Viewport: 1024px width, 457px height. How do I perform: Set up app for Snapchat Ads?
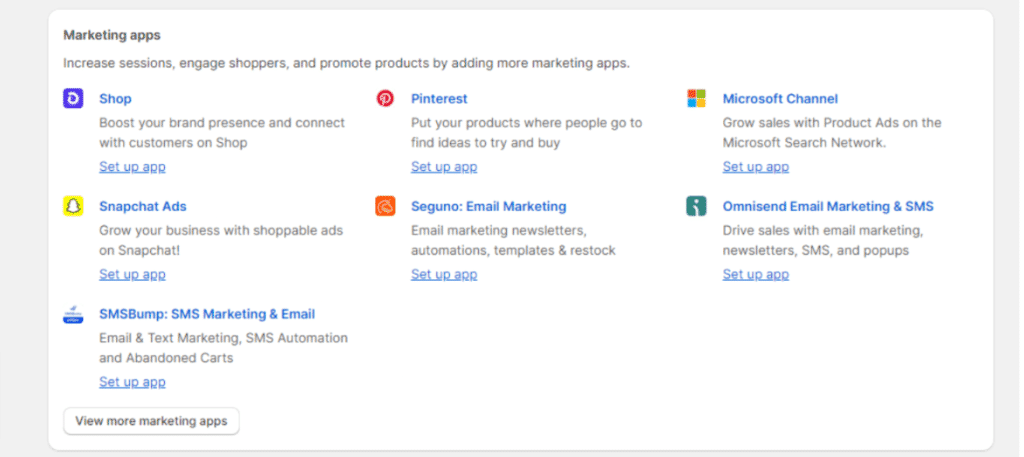click(x=132, y=274)
